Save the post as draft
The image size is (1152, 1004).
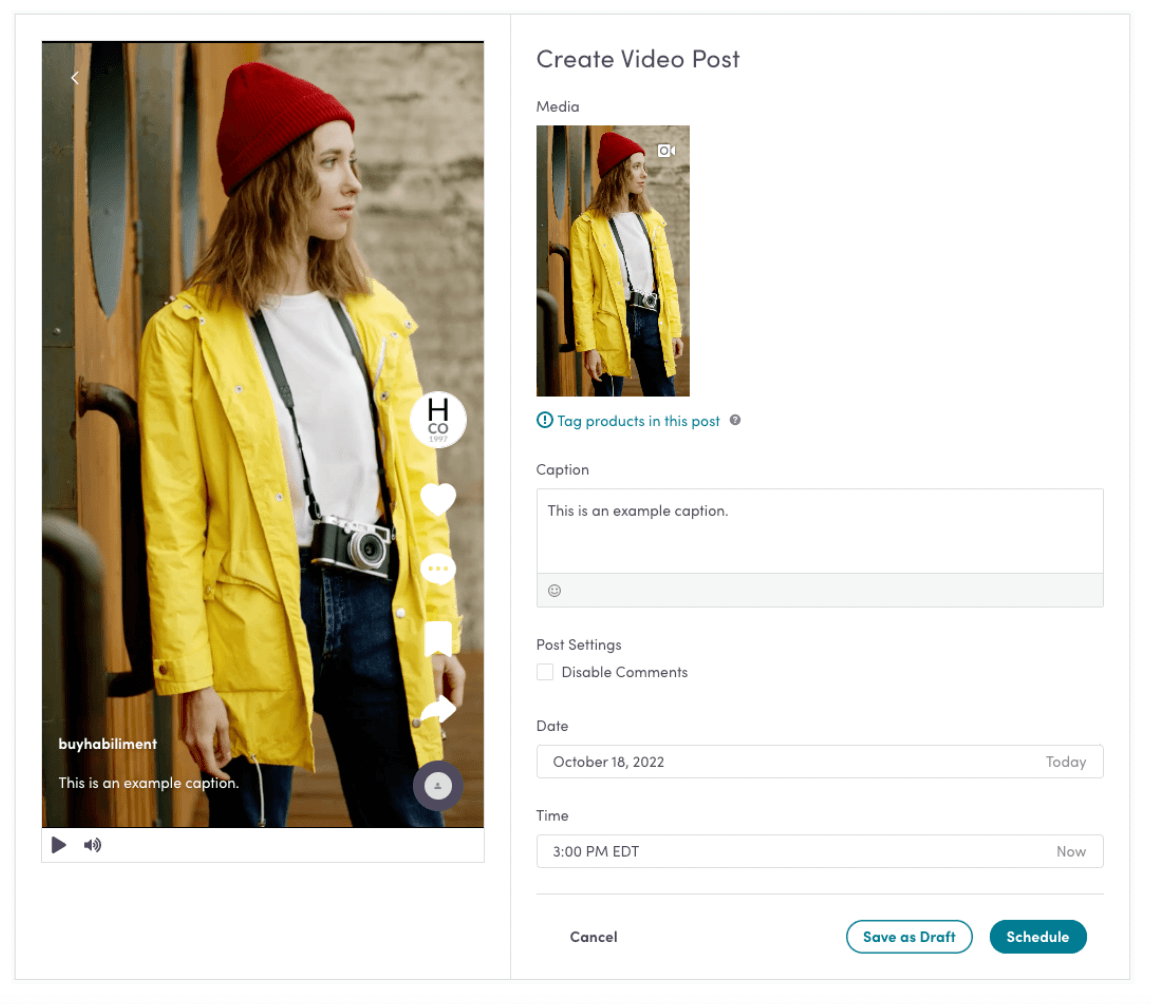coord(909,936)
